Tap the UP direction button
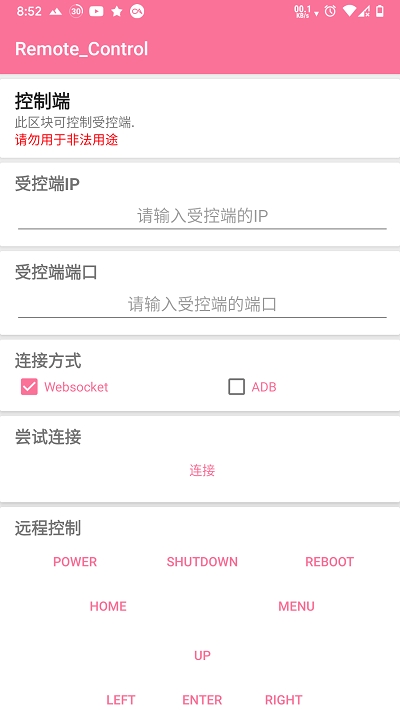The height and width of the screenshot is (710, 400). click(x=202, y=656)
